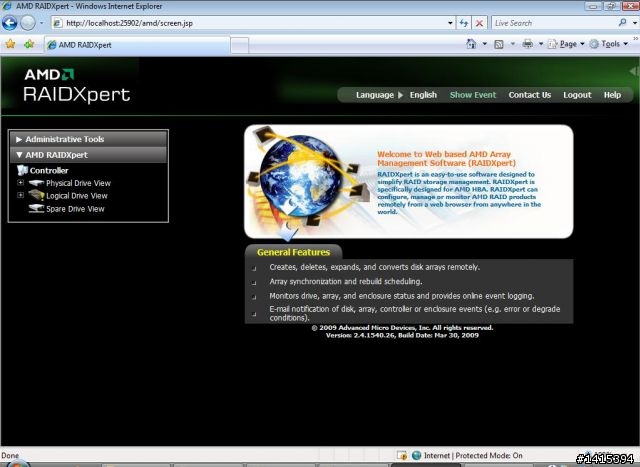Click the Show Event link
Viewport: 640px width, 467px height.
click(x=473, y=95)
